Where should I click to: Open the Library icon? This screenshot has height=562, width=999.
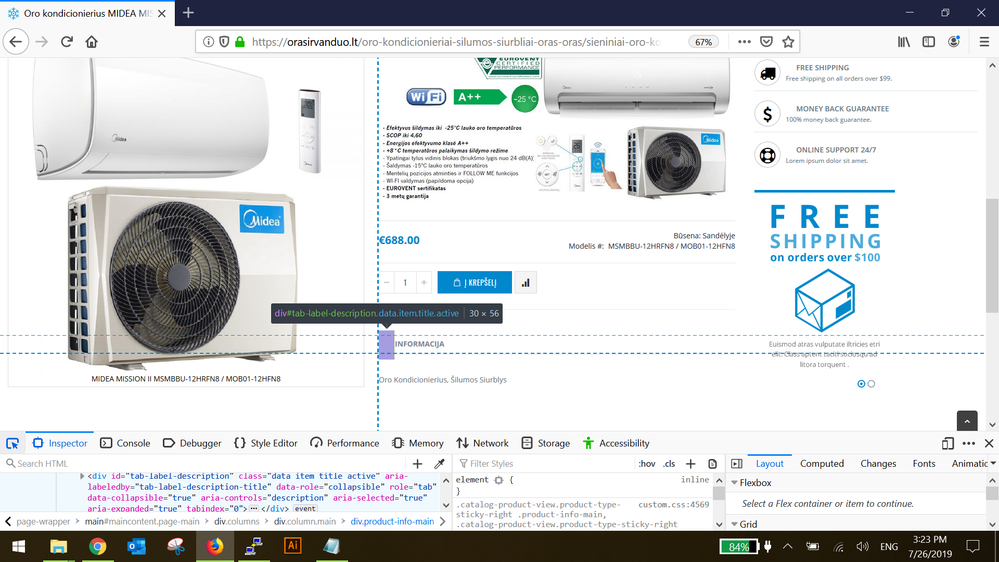pos(903,42)
